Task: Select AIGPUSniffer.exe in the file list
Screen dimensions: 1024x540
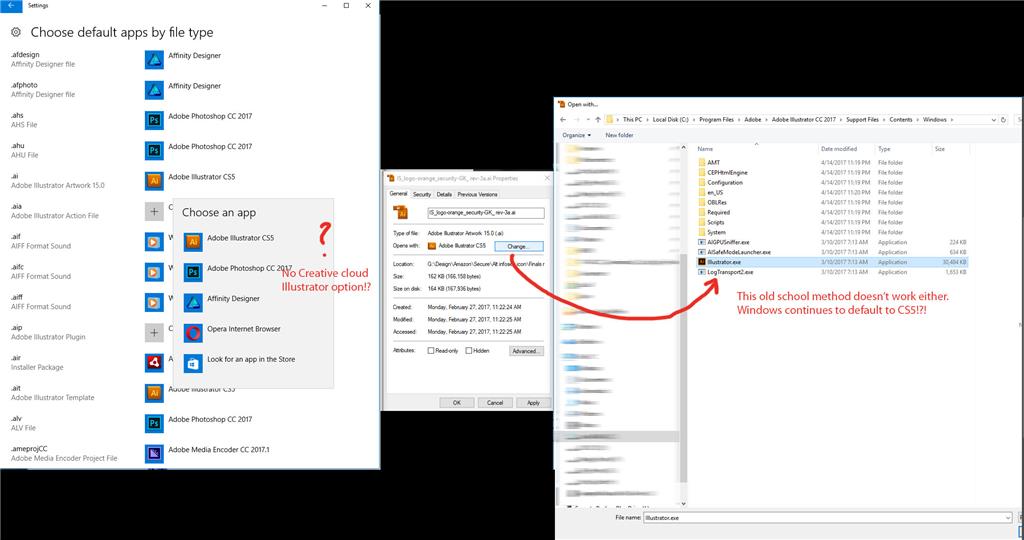Action: click(x=728, y=242)
